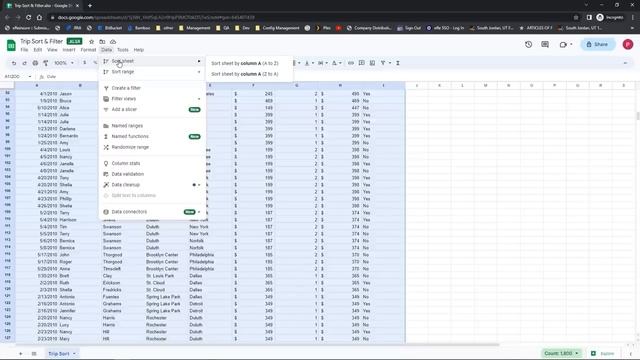Click the Move to folder icon
Viewport: 640px width, 360px height.
[x=102, y=42]
